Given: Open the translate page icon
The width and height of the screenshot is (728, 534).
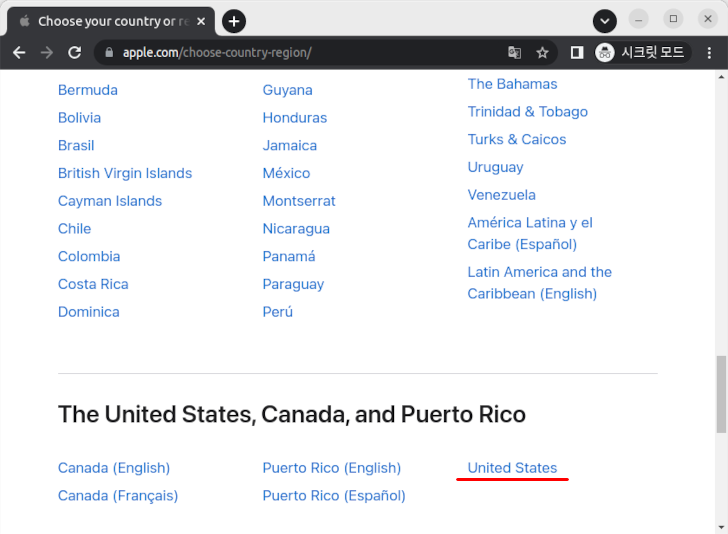Looking at the screenshot, I should click(514, 52).
